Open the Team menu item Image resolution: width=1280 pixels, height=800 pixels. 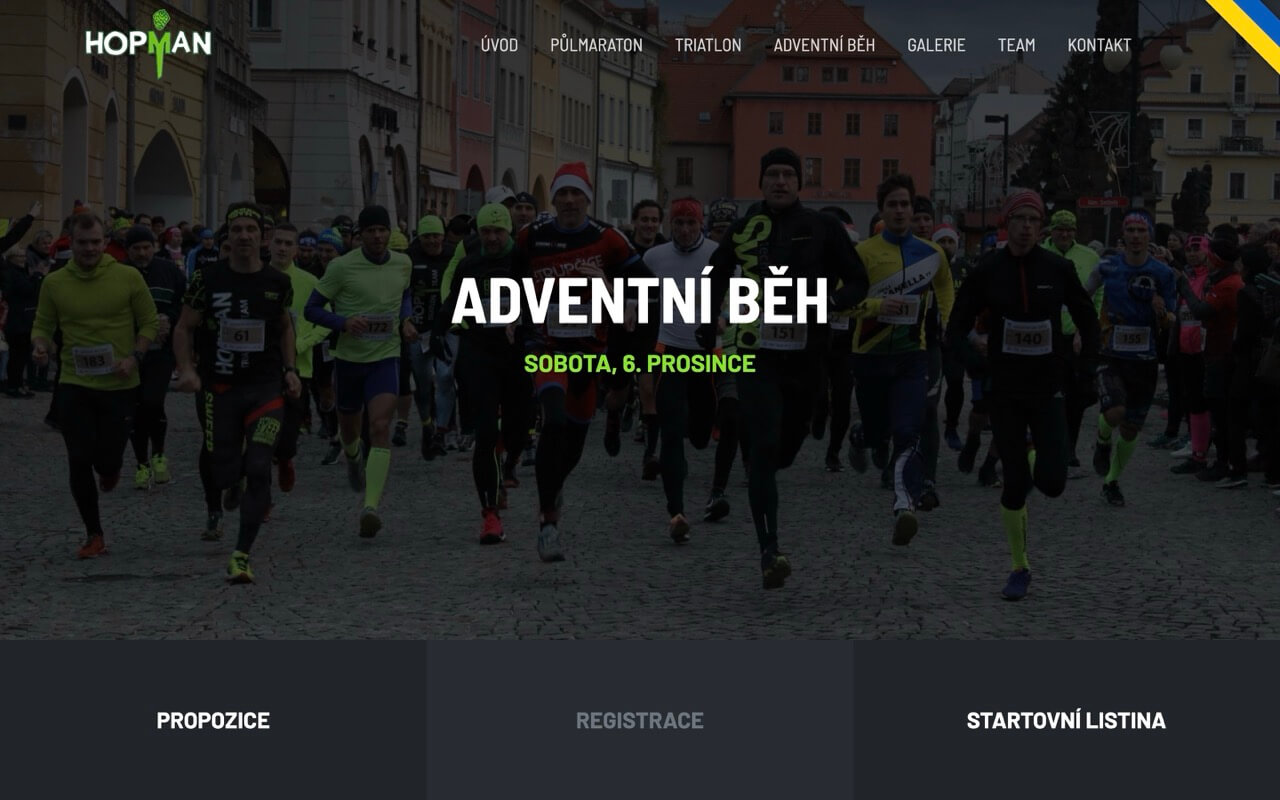point(1016,45)
